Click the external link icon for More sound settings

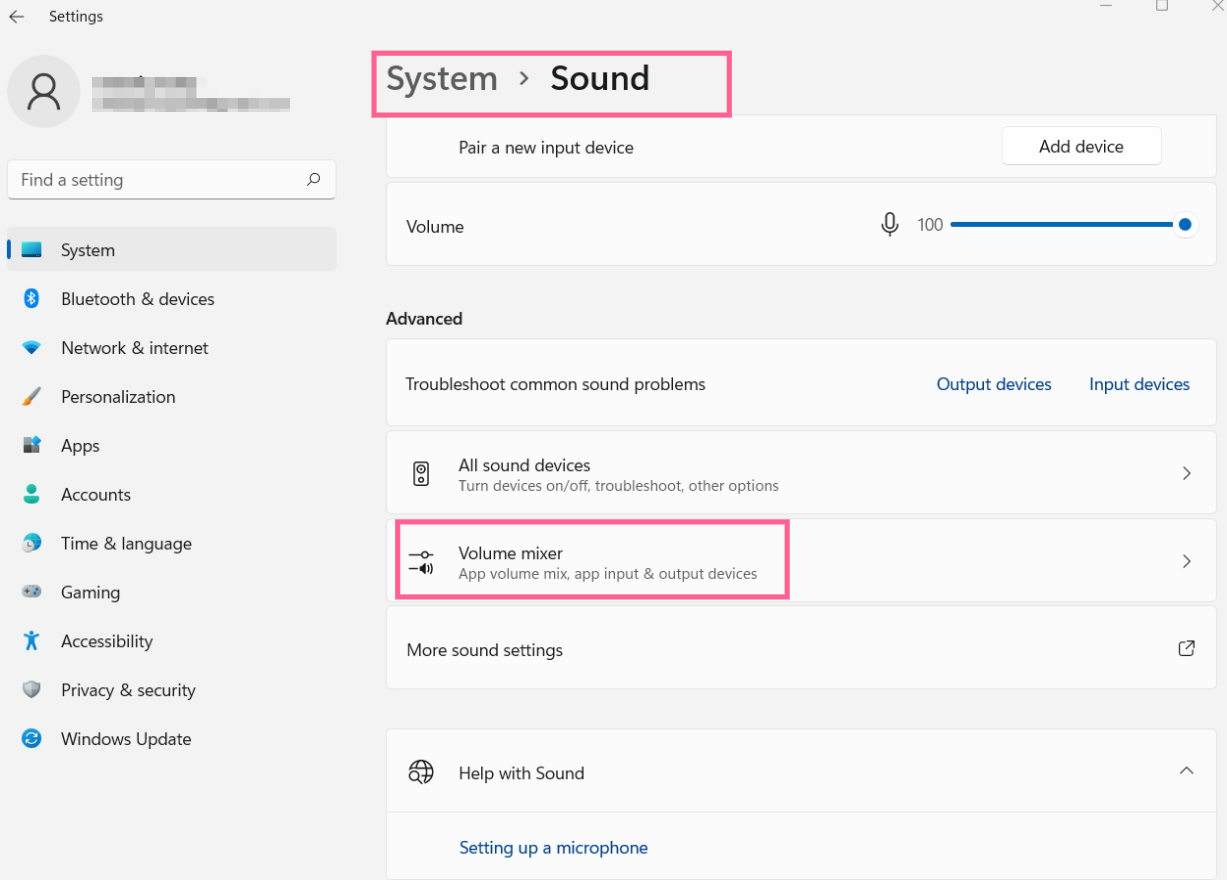1186,648
